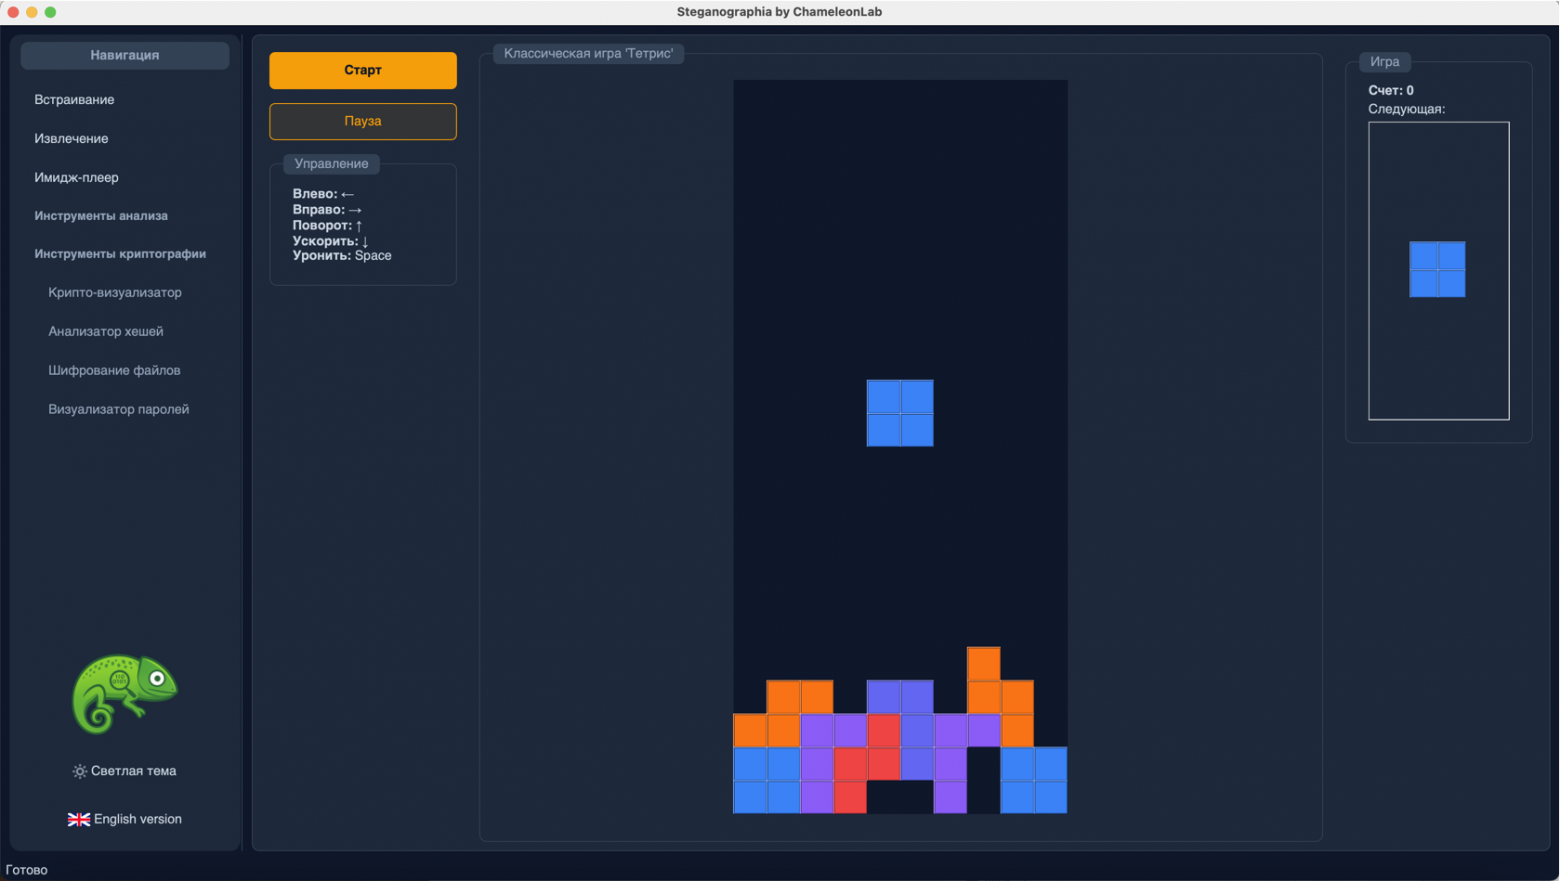Image resolution: width=1560 pixels, height=881 pixels.
Task: Select Крипто-визуализатор in the sidebar
Action: click(115, 293)
